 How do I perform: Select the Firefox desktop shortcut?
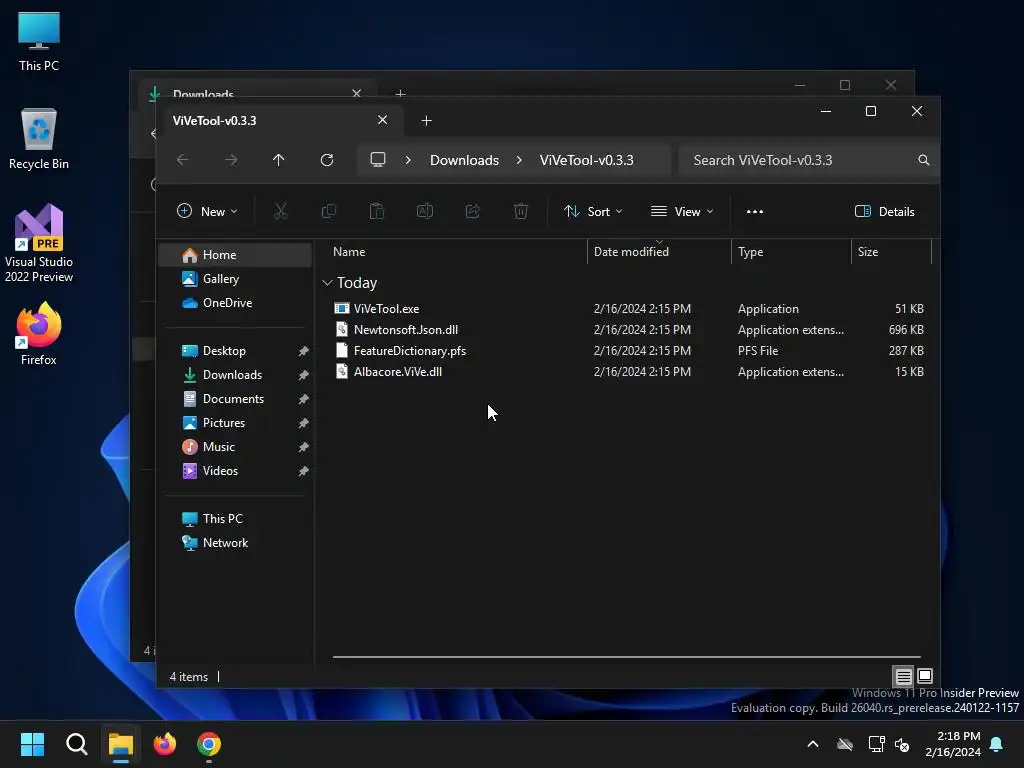[39, 334]
